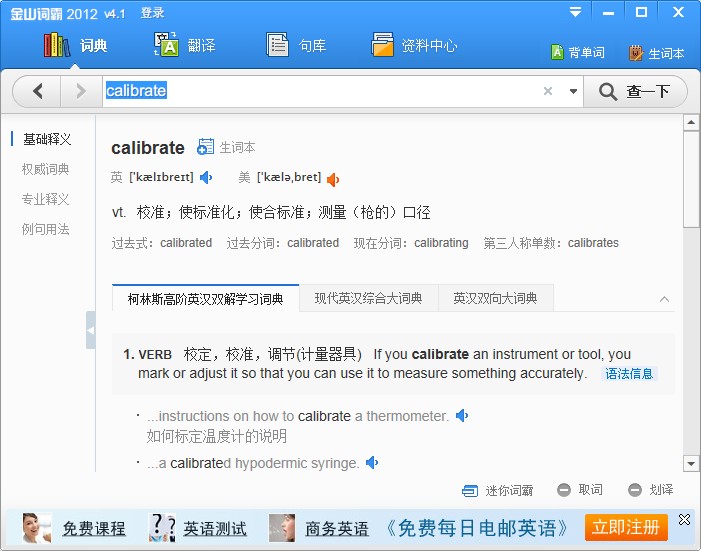The height and width of the screenshot is (551, 701).
Task: Click the 商务英语 thumbnail photo
Action: (282, 528)
